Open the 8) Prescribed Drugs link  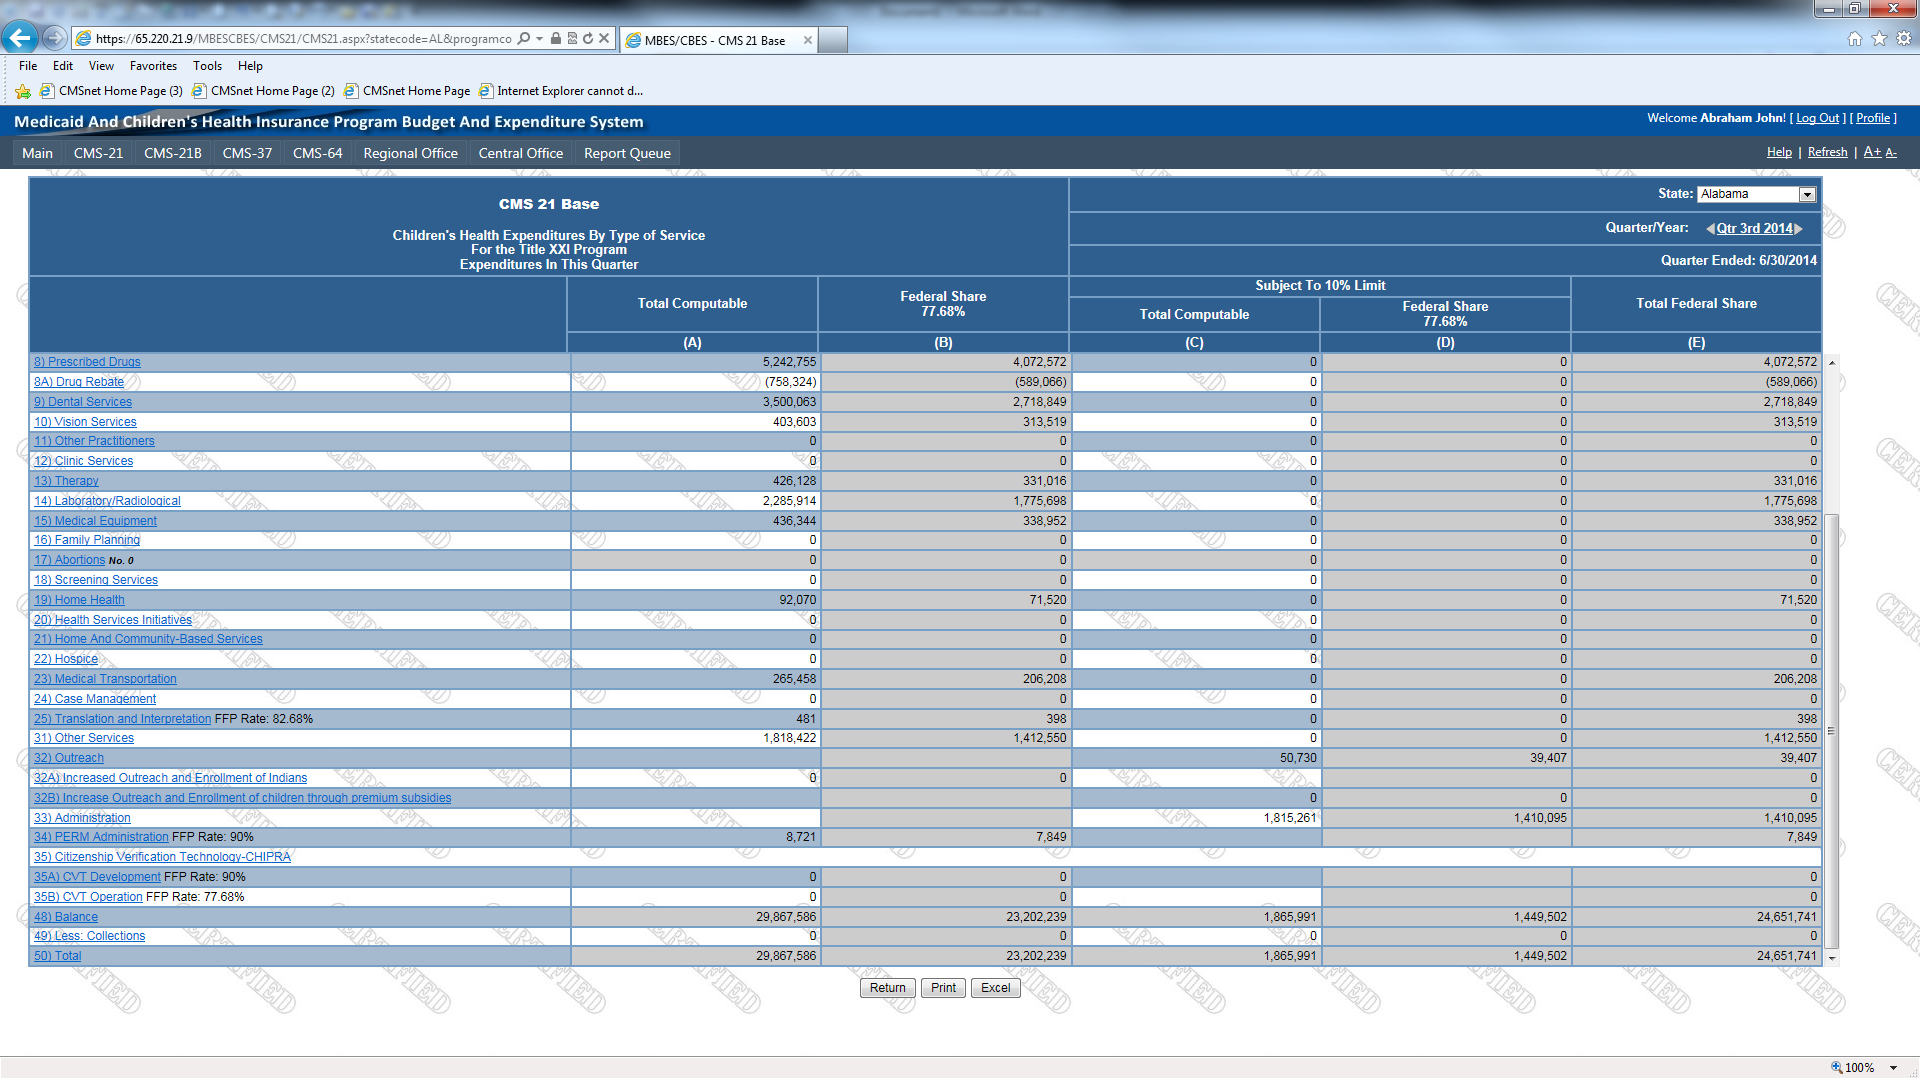click(x=87, y=362)
